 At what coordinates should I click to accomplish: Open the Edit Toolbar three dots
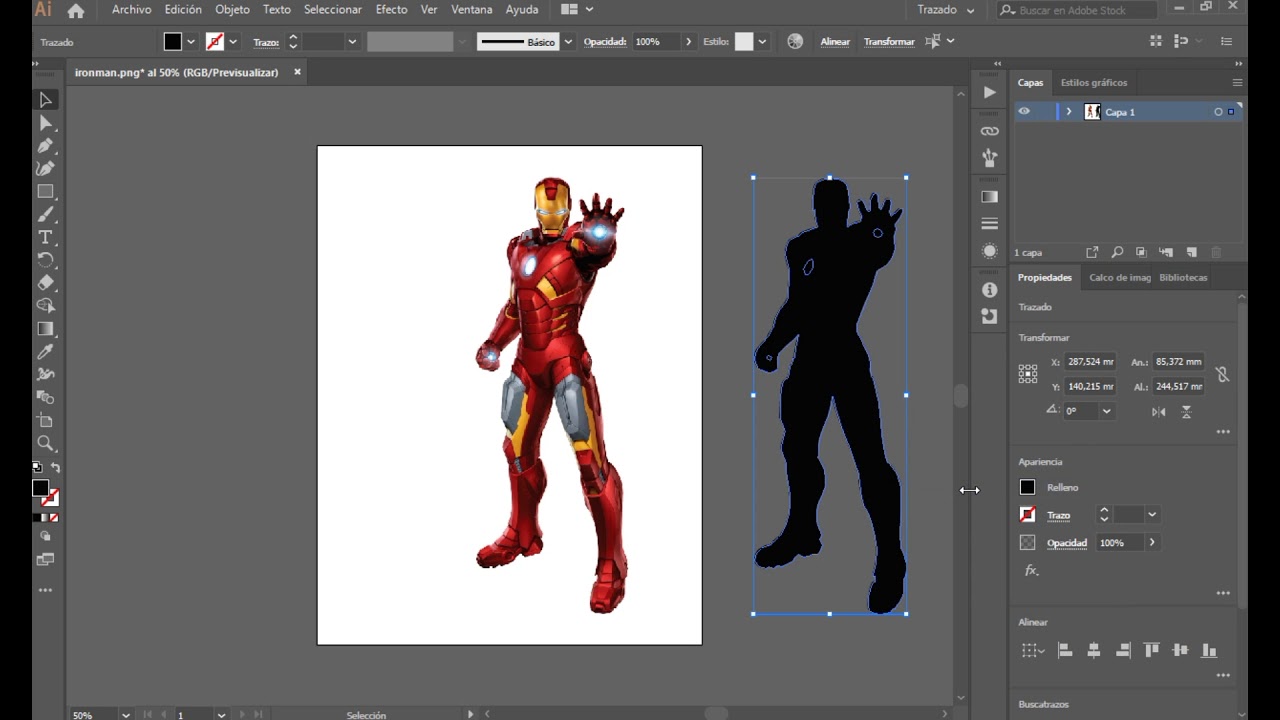(45, 591)
